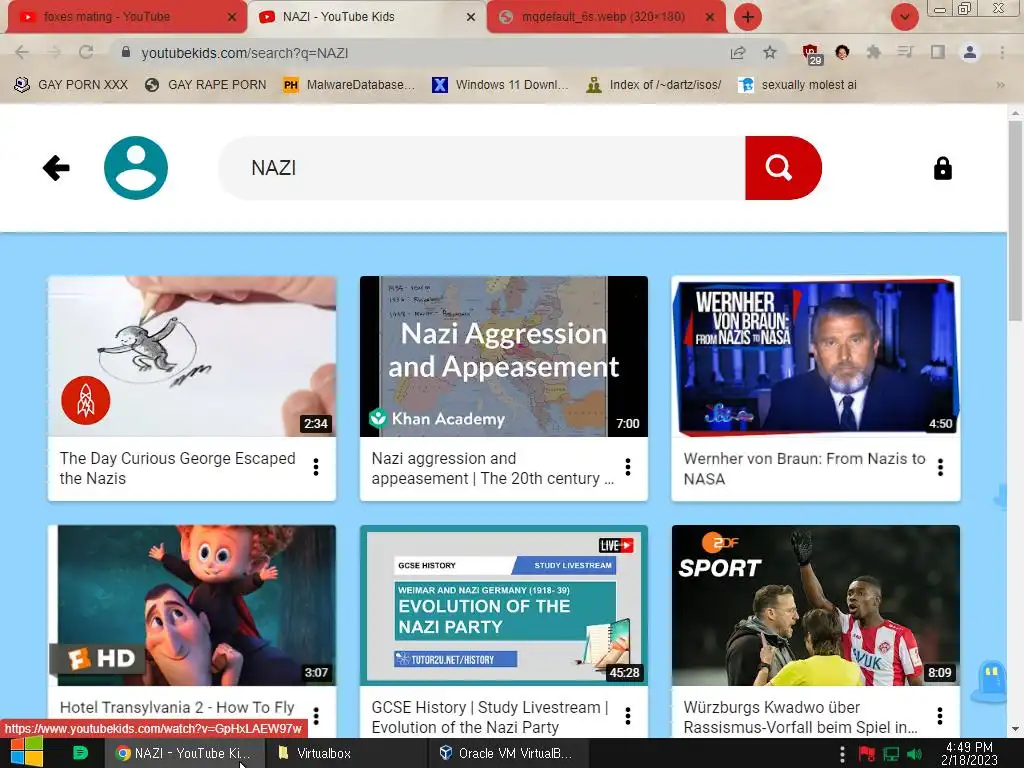Open the Chrome profile icon
This screenshot has width=1024, height=768.
(970, 52)
